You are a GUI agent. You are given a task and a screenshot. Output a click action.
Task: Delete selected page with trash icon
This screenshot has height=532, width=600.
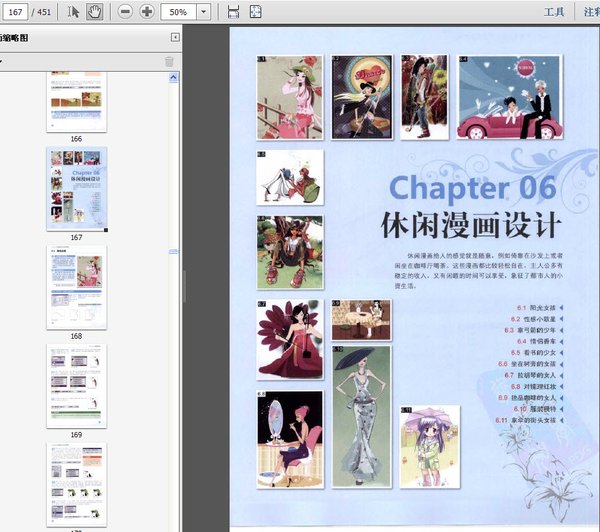[169, 62]
